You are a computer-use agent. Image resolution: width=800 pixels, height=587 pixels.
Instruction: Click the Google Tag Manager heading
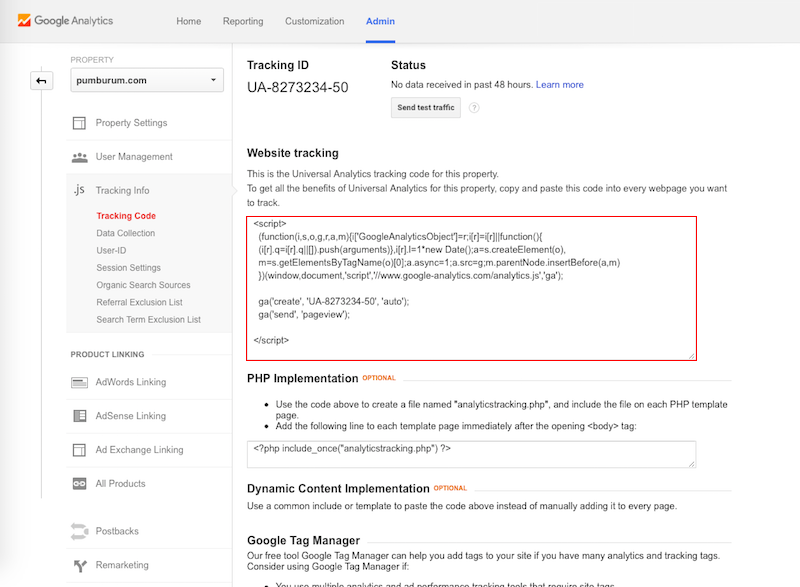point(304,541)
